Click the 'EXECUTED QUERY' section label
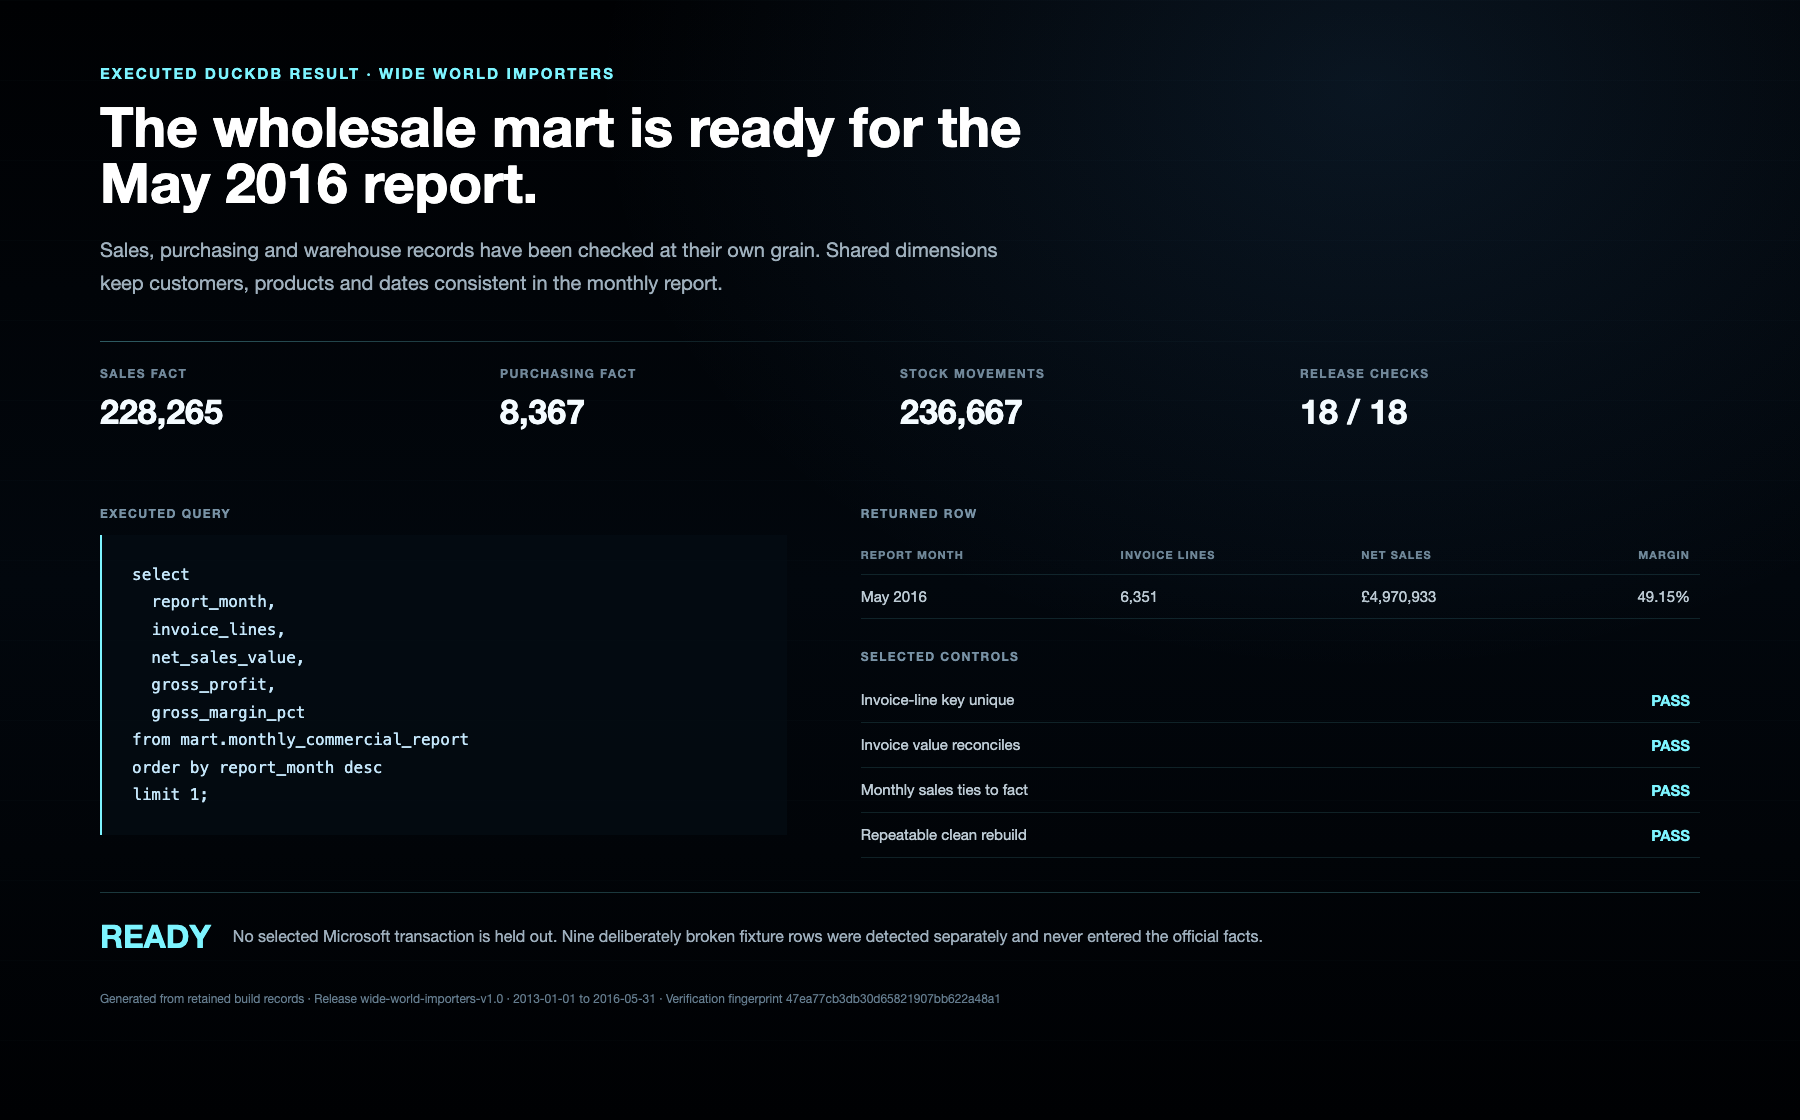The width and height of the screenshot is (1800, 1120). point(165,514)
